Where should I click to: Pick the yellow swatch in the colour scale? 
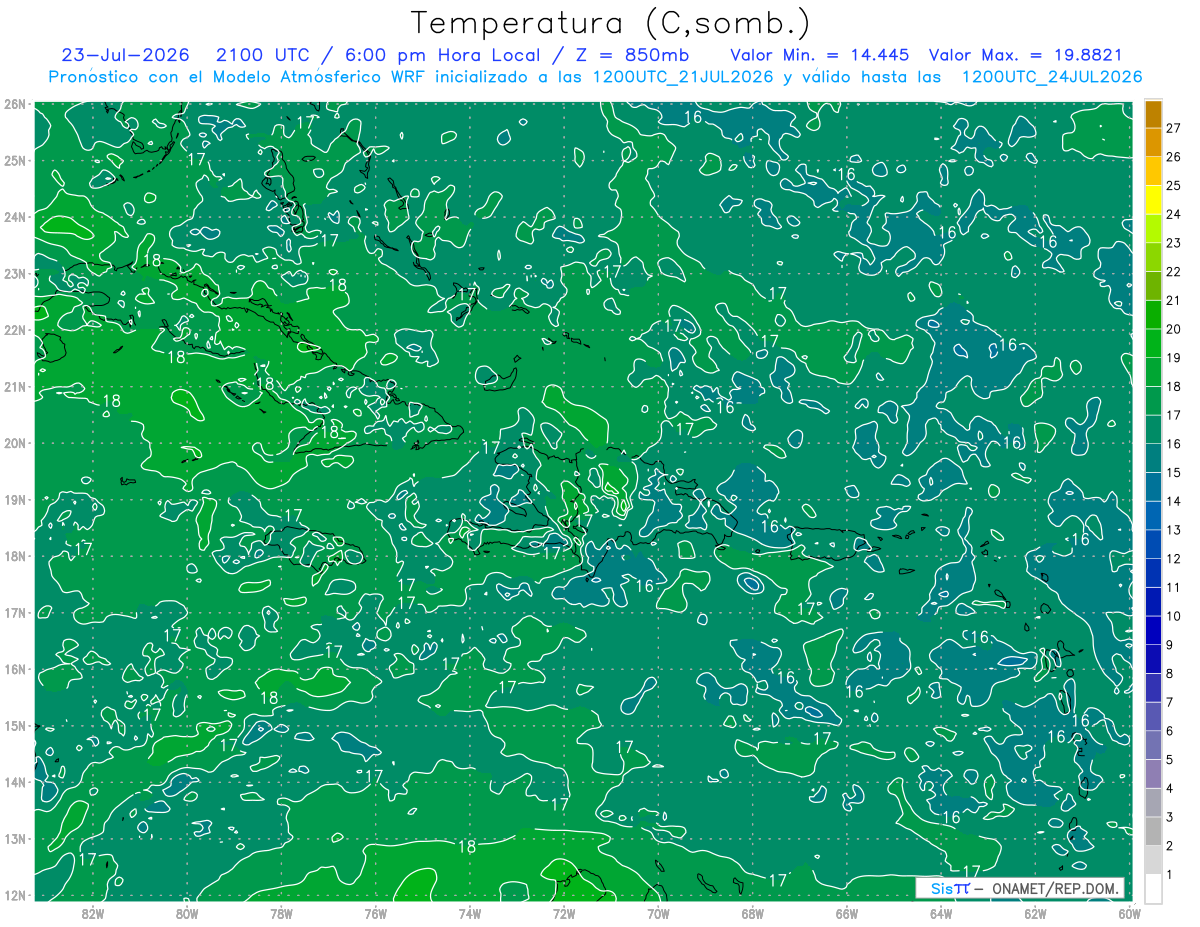click(1154, 200)
